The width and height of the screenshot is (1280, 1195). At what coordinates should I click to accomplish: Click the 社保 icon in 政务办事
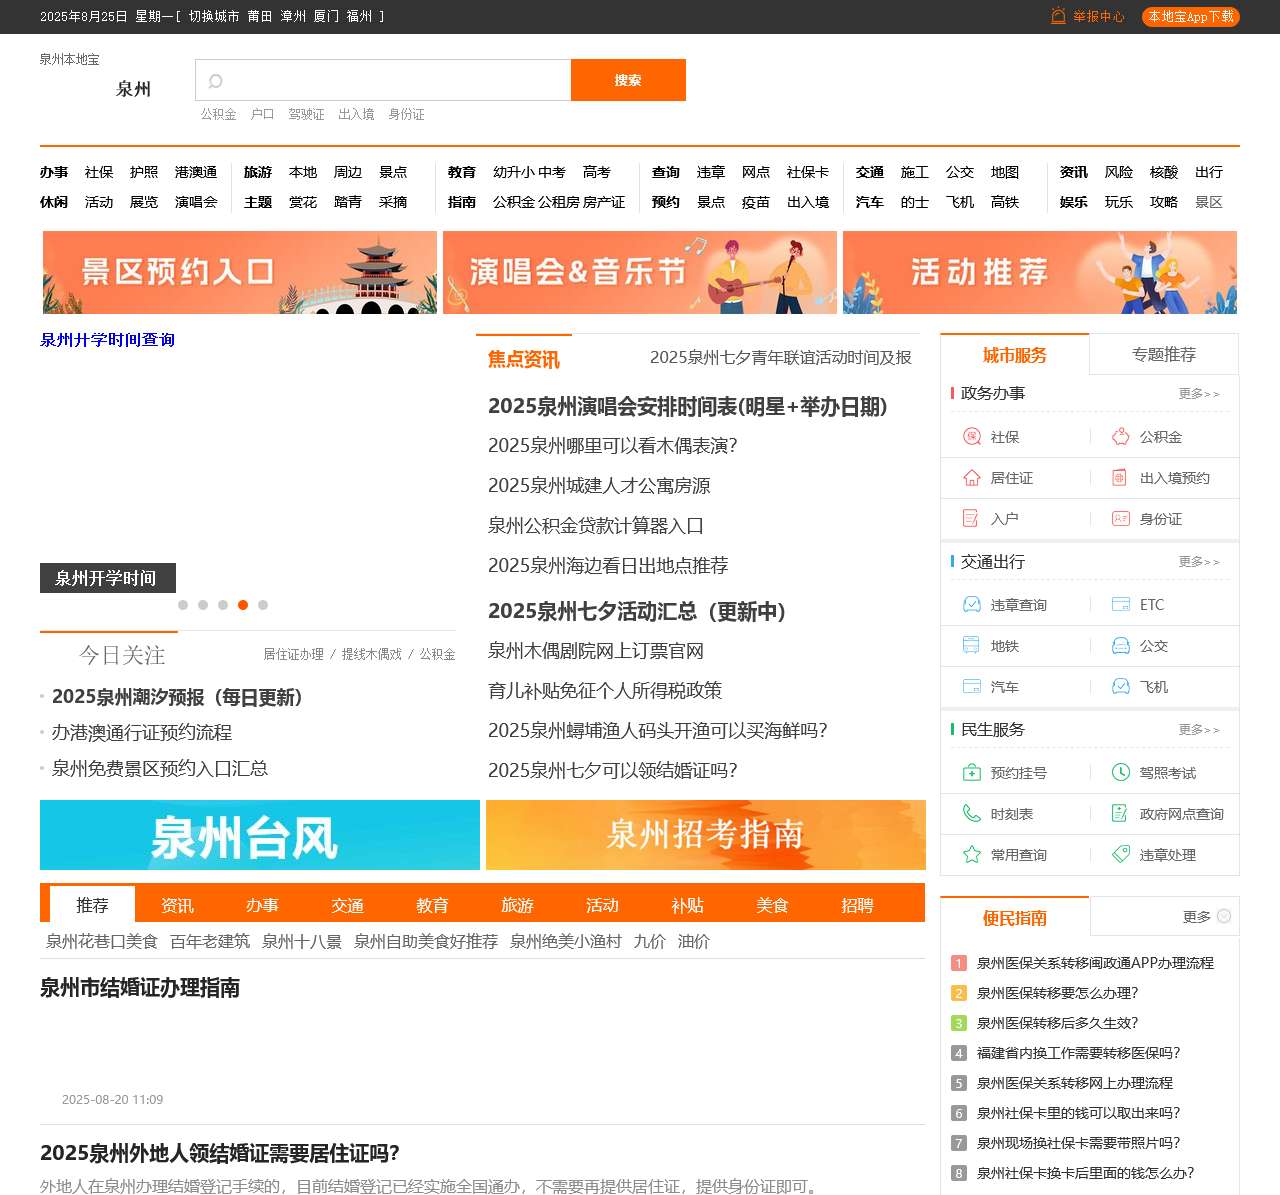(x=971, y=437)
